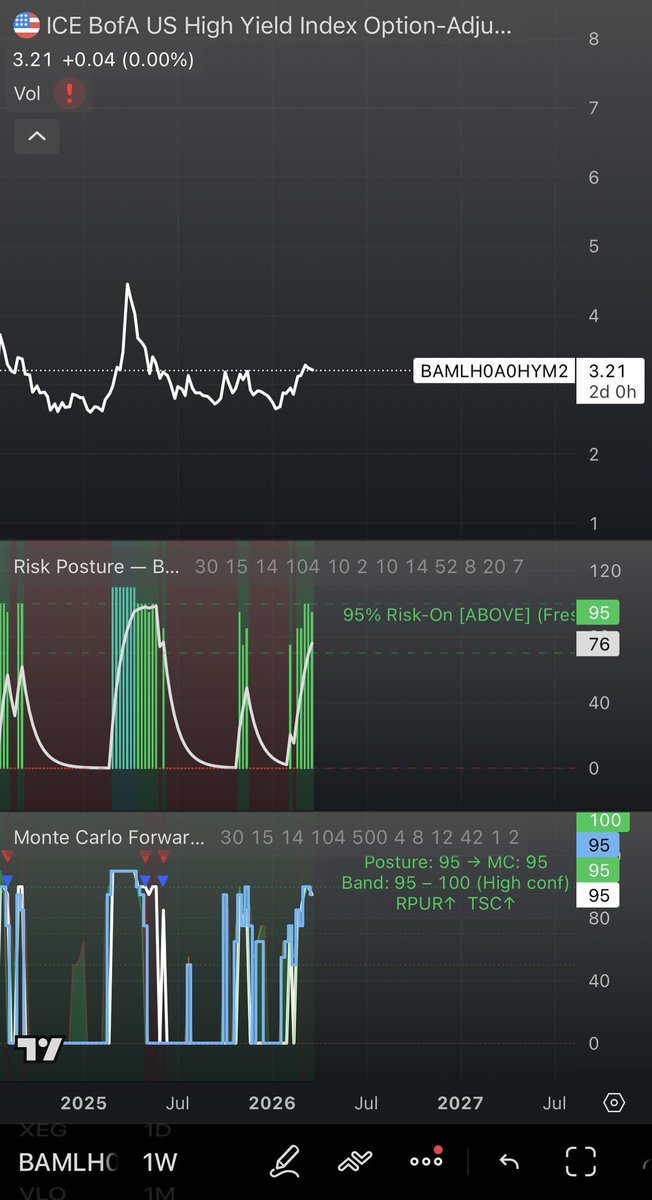Click the Band: 95 – 100 (High conf) text

(x=456, y=882)
